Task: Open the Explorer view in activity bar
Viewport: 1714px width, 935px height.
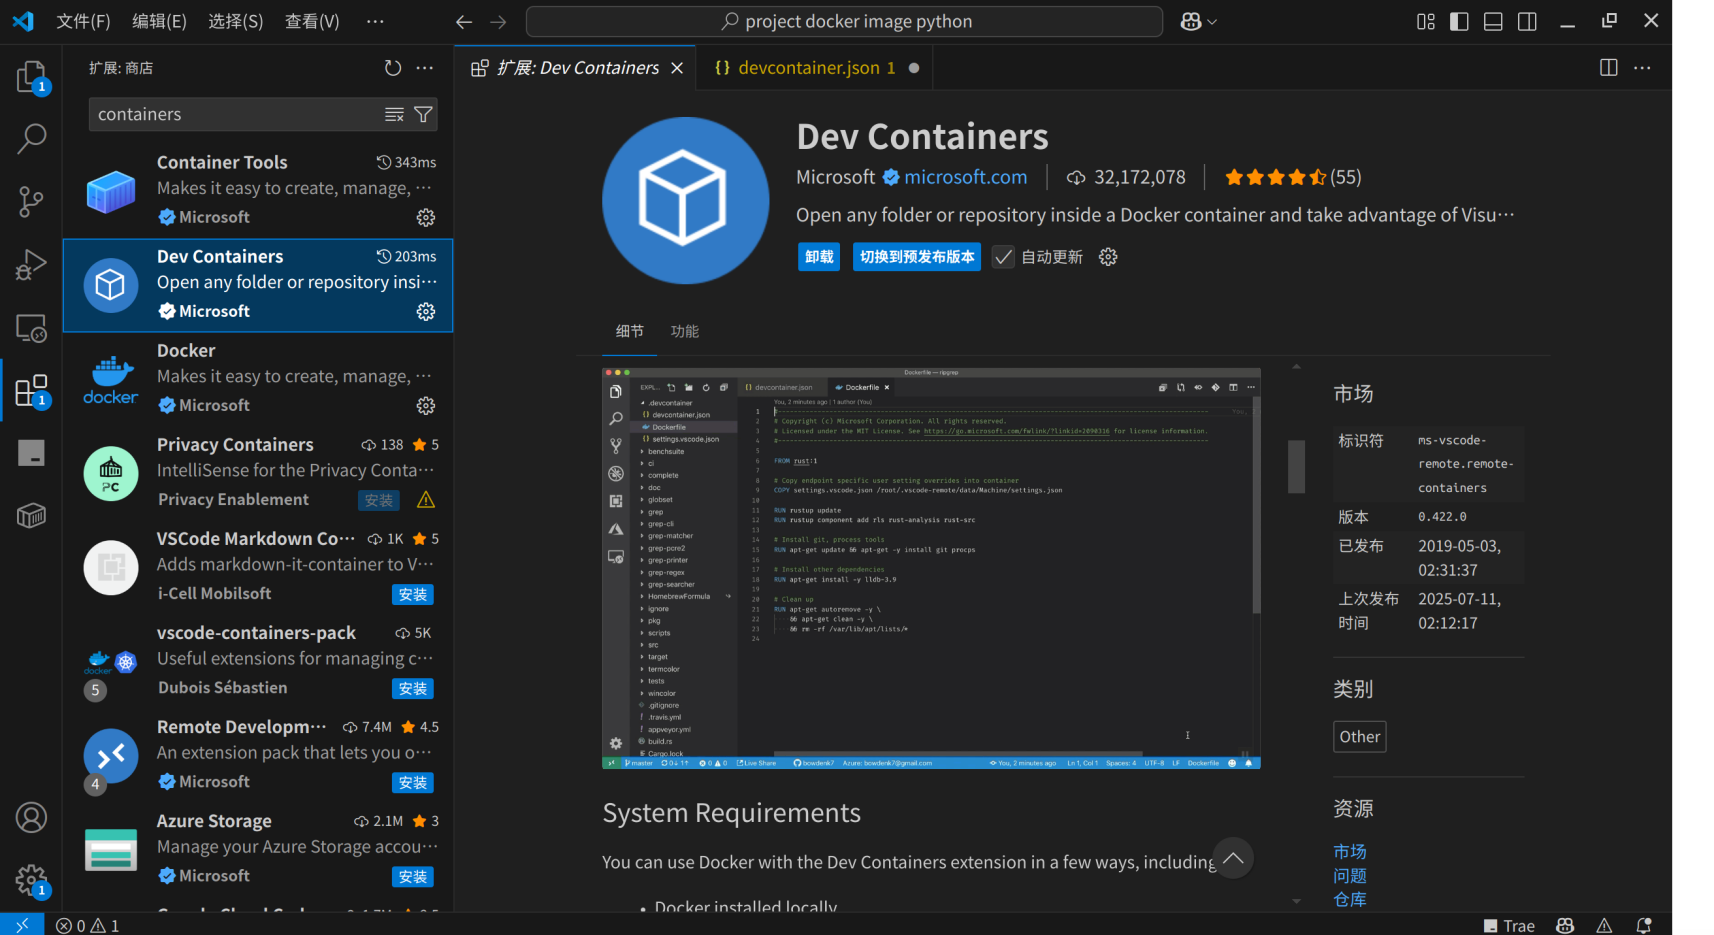Action: point(31,77)
